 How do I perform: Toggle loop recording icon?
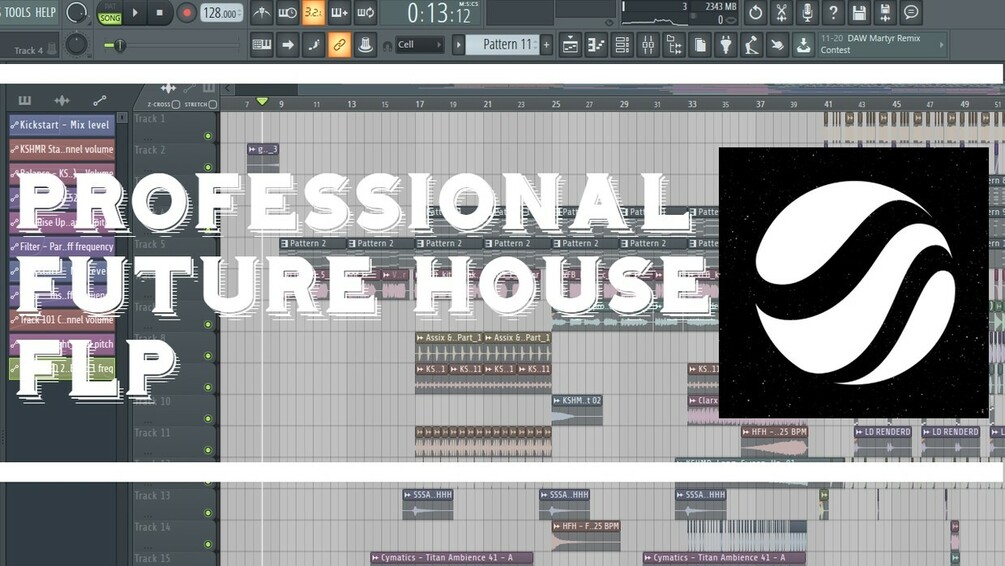coord(365,12)
